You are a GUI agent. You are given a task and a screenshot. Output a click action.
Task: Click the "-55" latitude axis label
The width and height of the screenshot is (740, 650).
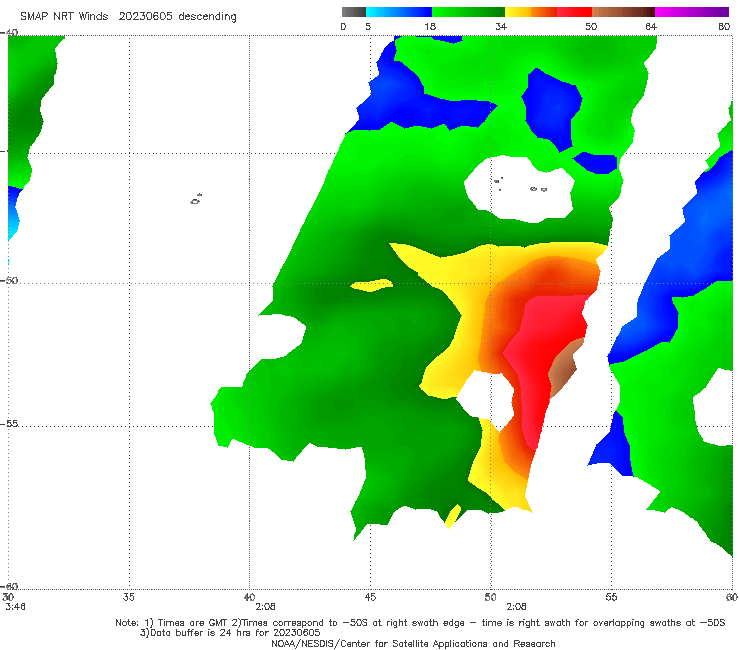tap(9, 424)
